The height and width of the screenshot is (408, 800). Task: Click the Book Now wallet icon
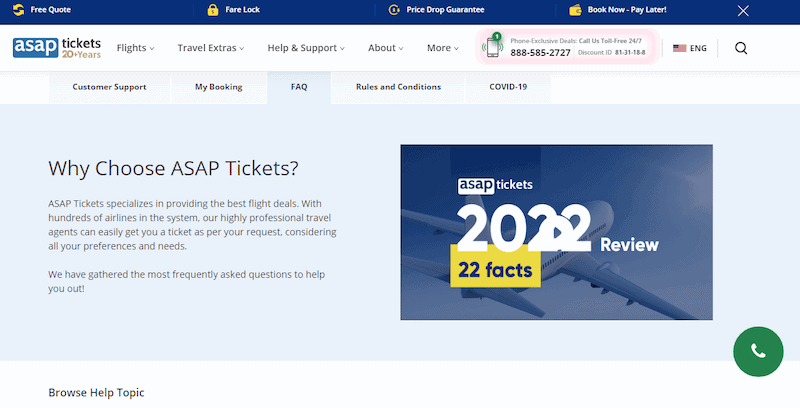576,10
